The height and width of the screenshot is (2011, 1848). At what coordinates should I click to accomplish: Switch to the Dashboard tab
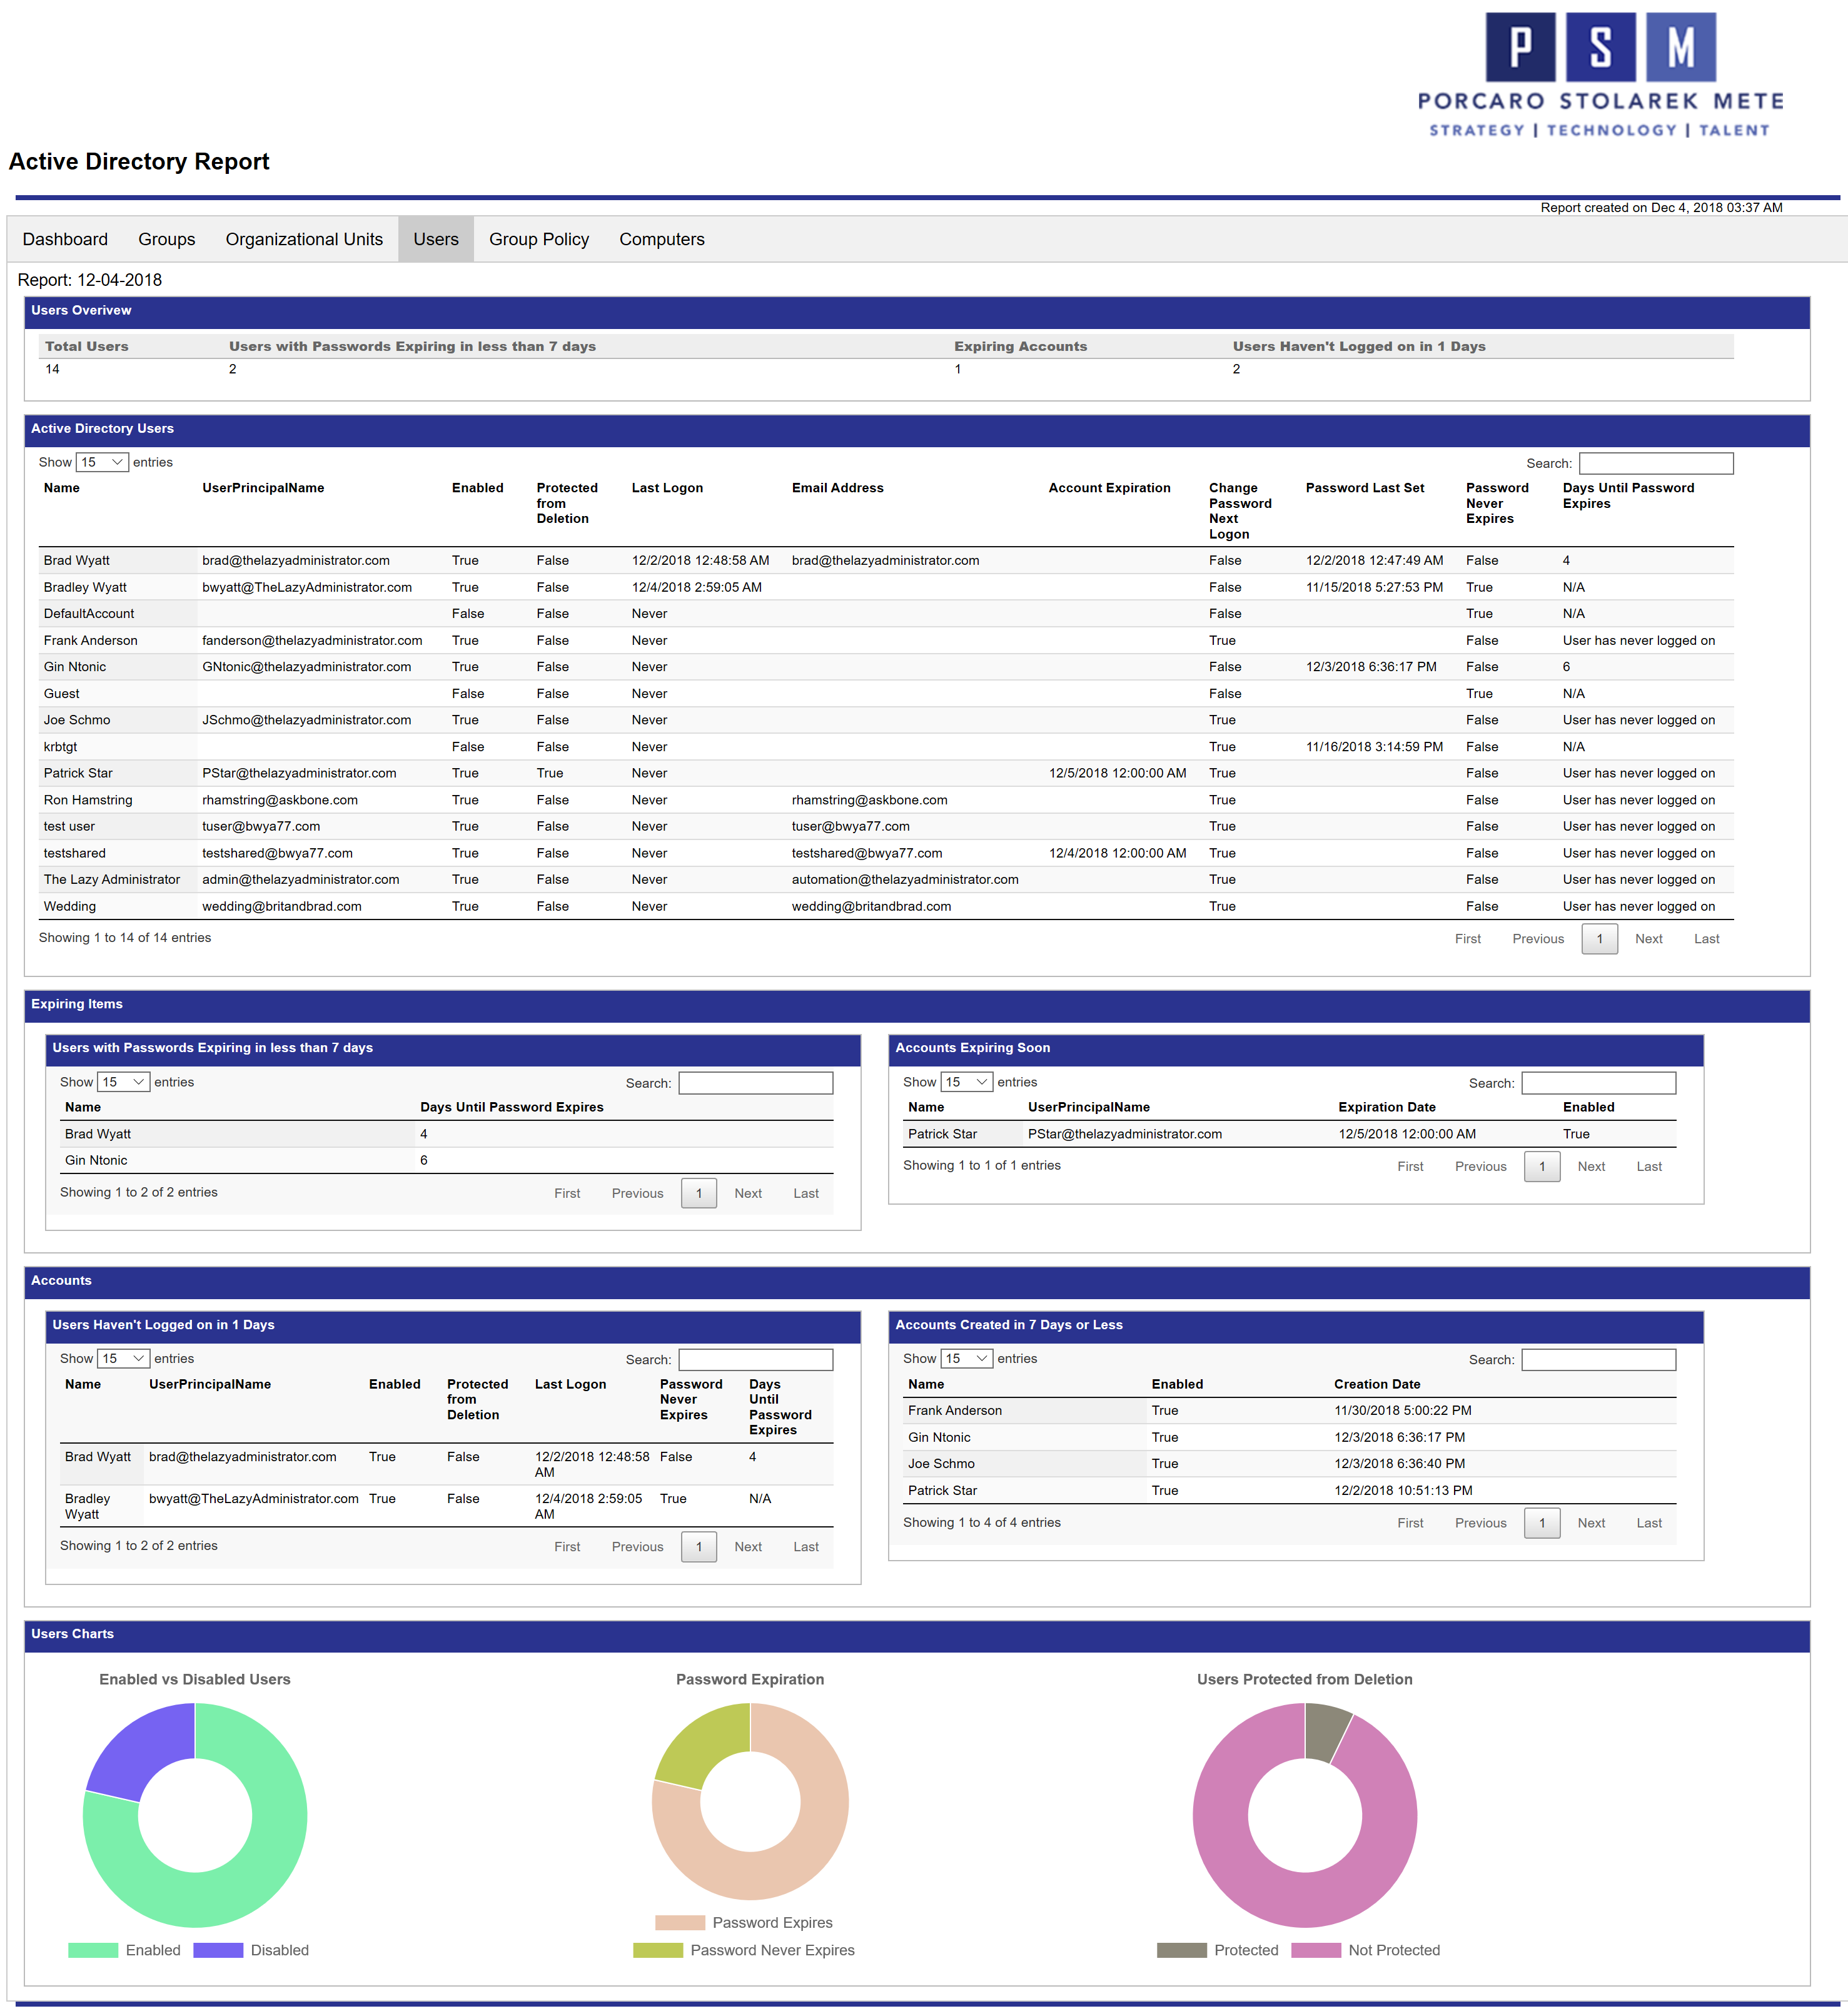point(65,239)
